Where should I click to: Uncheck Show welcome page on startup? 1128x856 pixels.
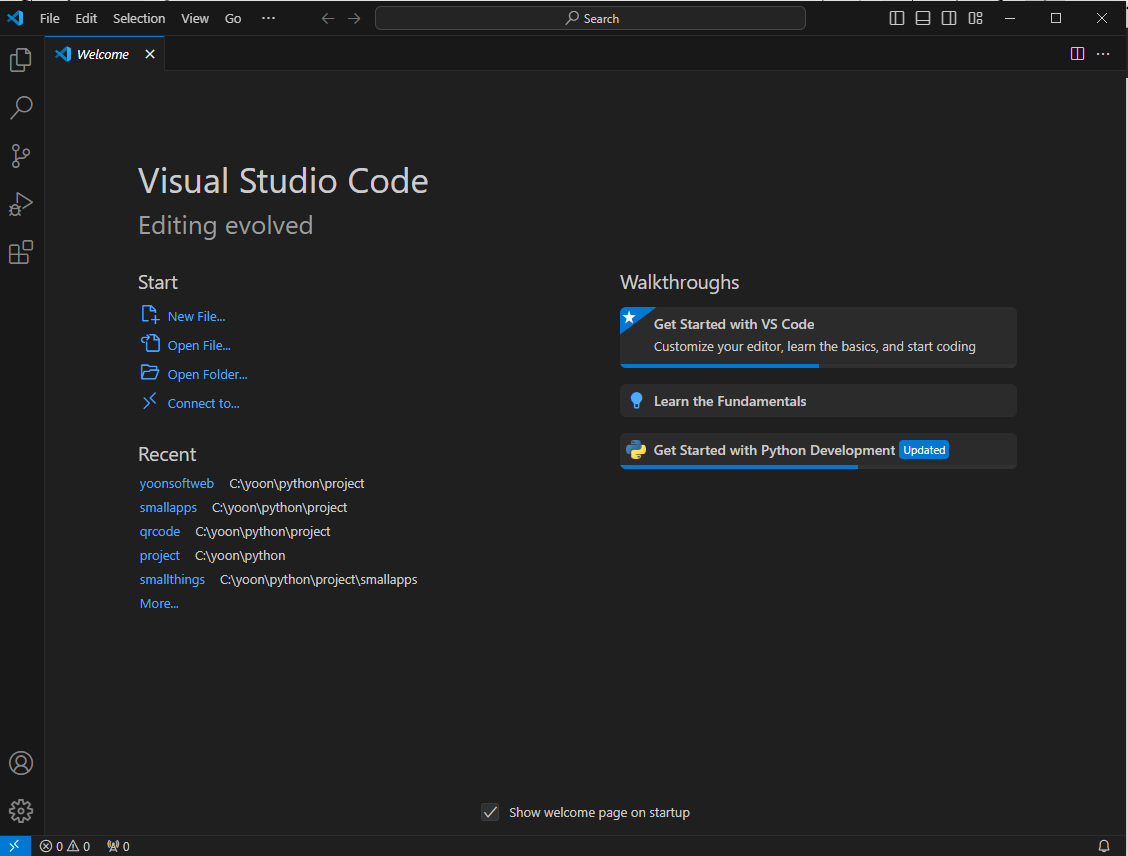pos(490,812)
